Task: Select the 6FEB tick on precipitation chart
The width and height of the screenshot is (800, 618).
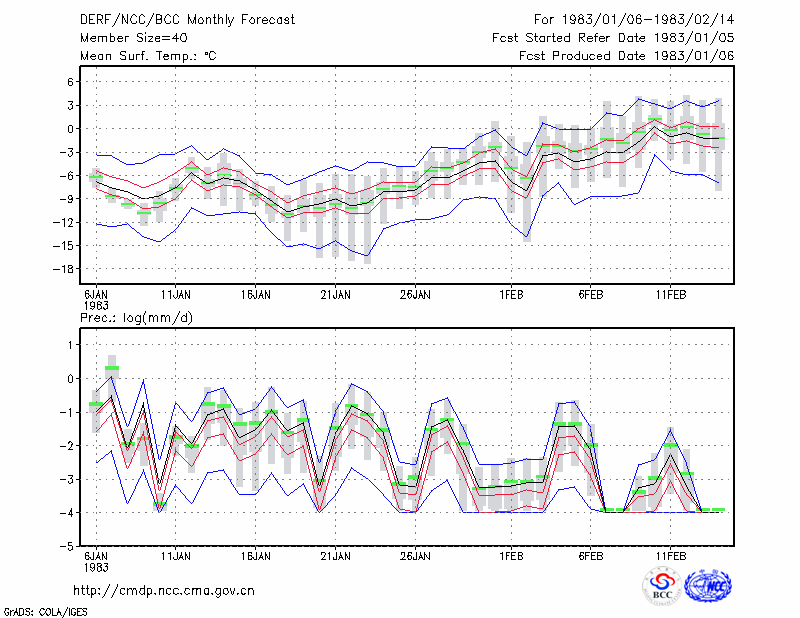Action: (591, 556)
